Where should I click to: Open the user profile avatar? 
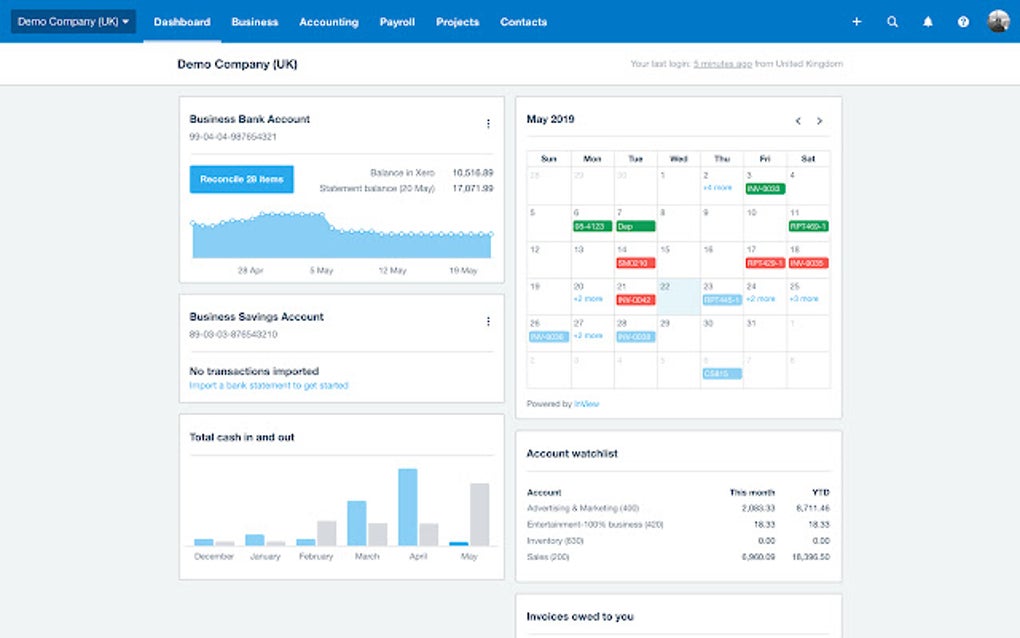pyautogui.click(x=998, y=21)
